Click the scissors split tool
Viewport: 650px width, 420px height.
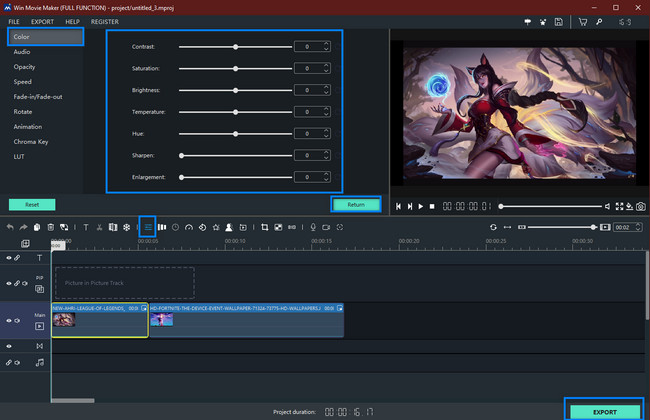(x=99, y=227)
